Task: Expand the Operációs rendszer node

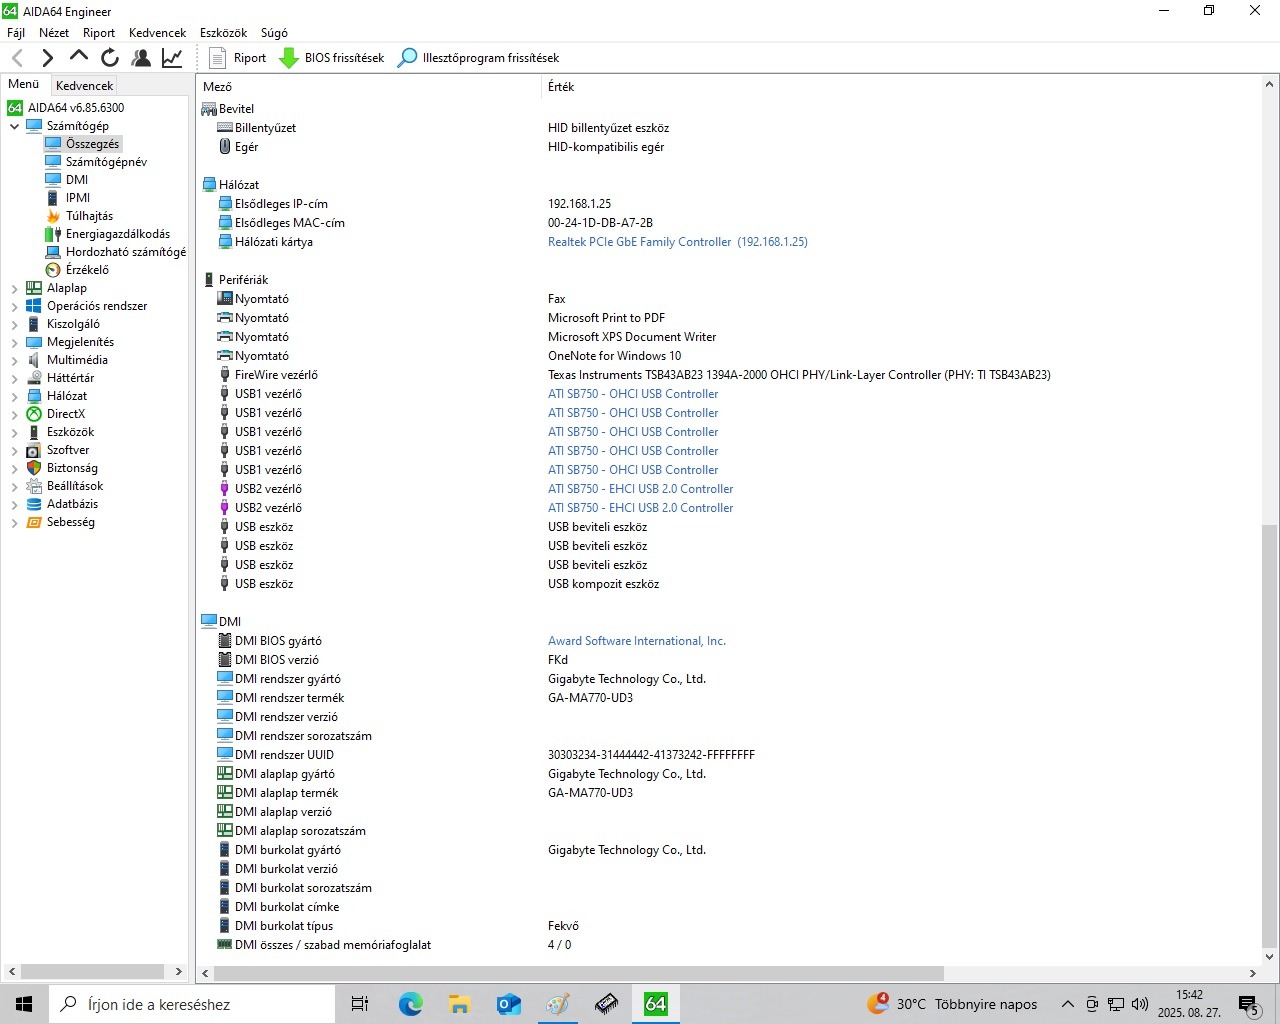Action: [x=14, y=306]
